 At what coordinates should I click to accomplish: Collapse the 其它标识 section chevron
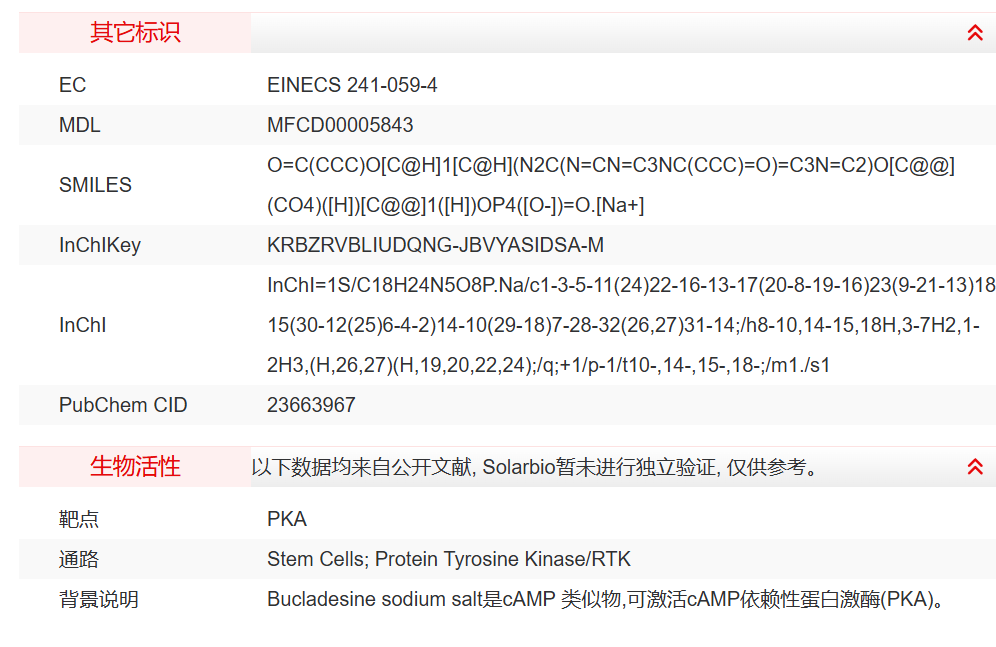[x=975, y=33]
